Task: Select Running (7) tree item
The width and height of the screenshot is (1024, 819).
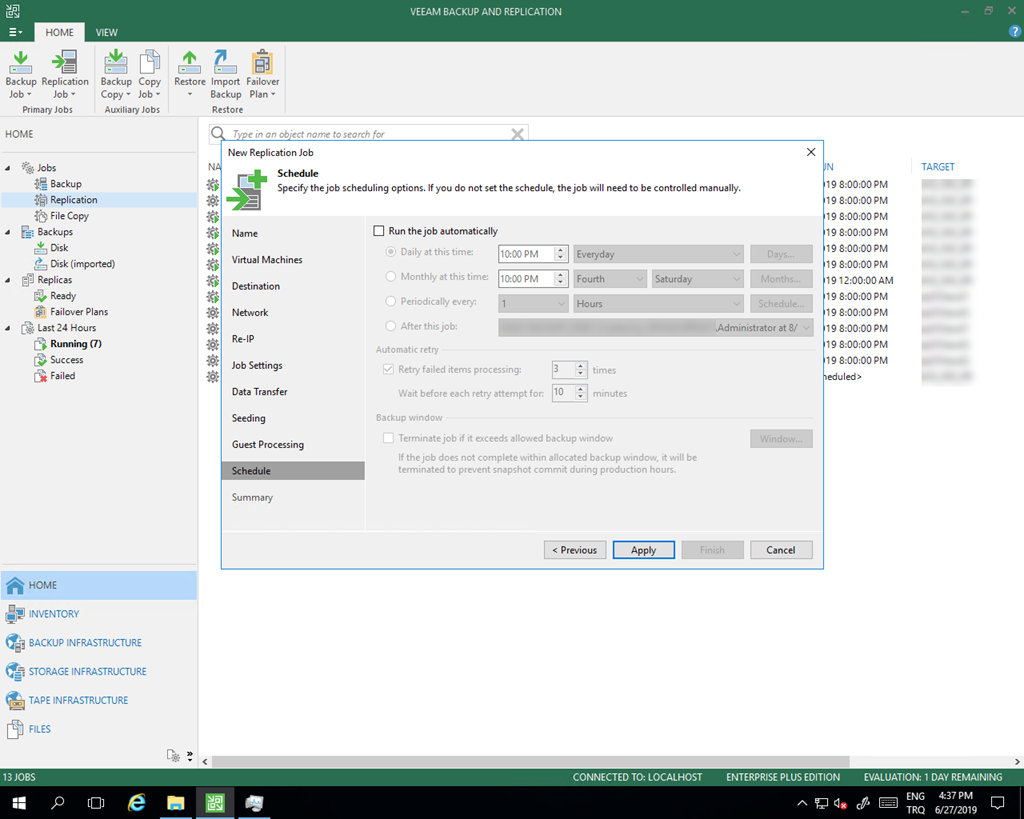Action: tap(76, 344)
